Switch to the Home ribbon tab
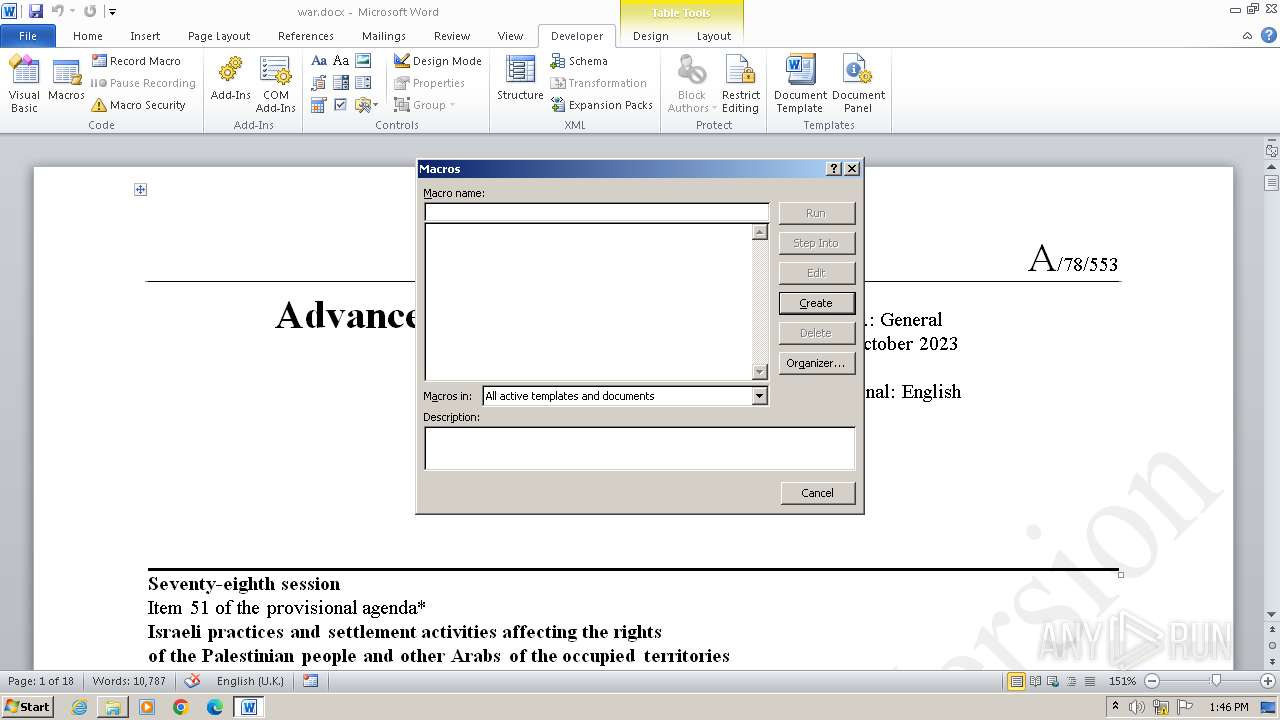1280x720 pixels. click(x=88, y=36)
